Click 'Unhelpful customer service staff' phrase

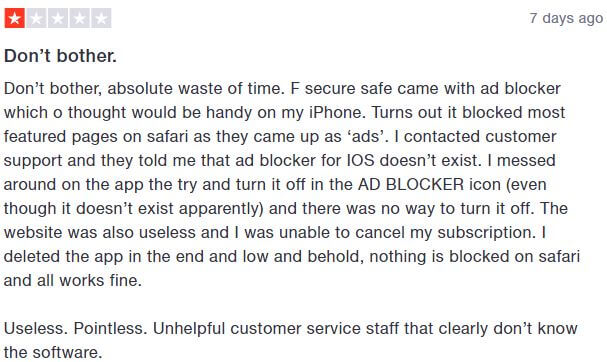(x=276, y=329)
